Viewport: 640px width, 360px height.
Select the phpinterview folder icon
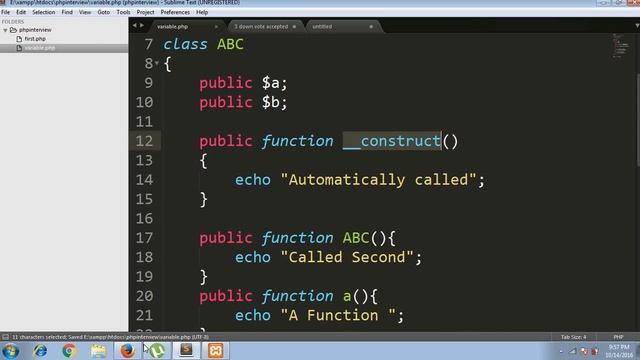click(13, 30)
